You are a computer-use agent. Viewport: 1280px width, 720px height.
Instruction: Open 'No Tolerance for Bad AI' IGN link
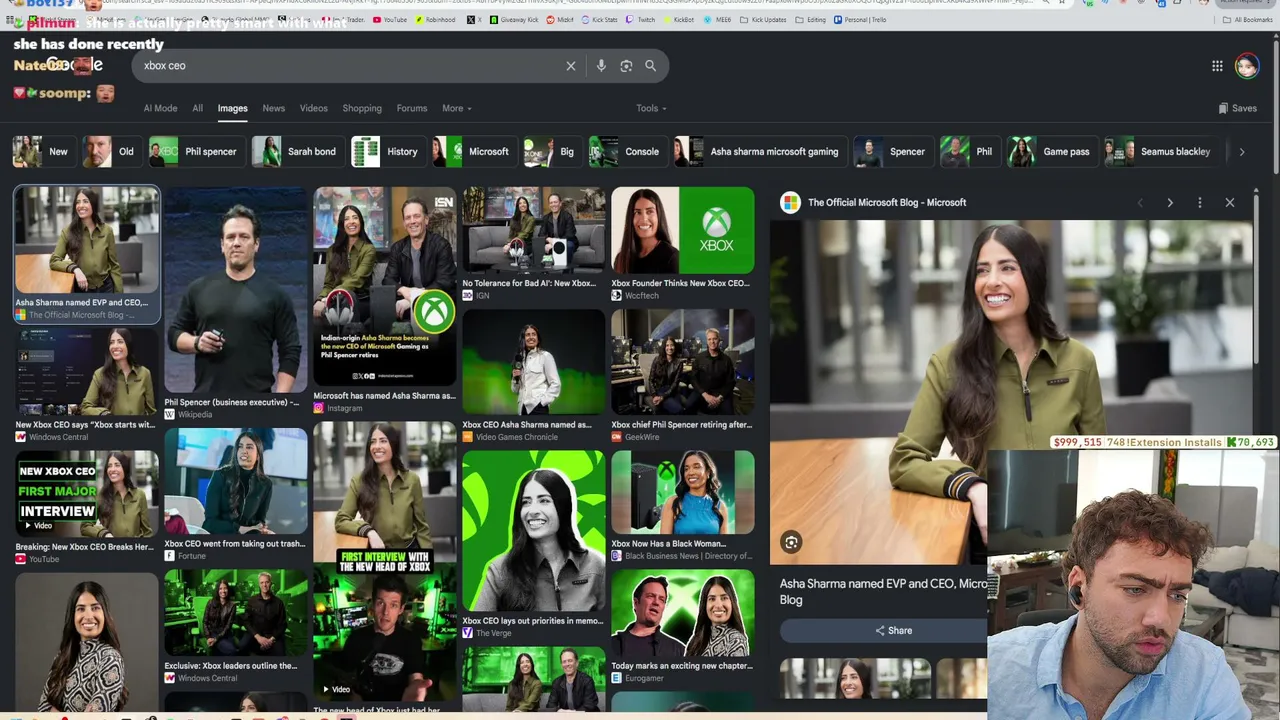point(529,283)
